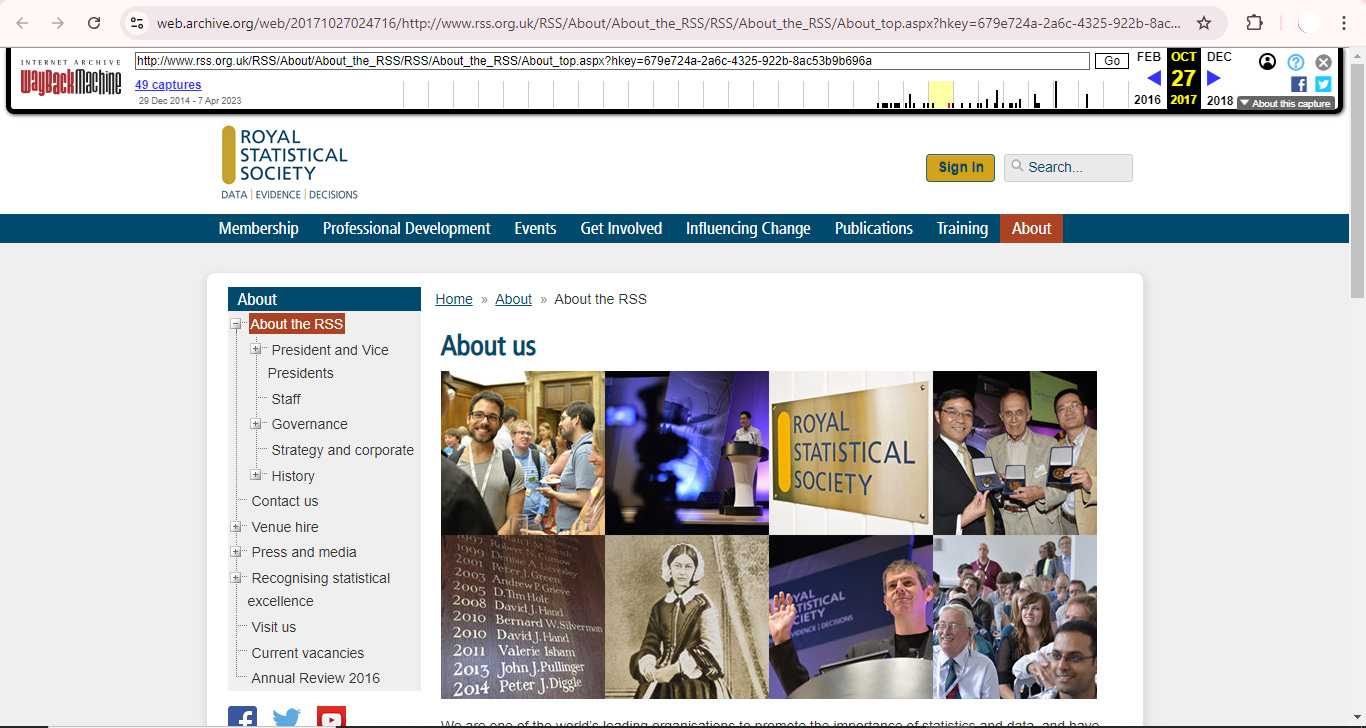Open Contact us in the sidebar

[285, 501]
